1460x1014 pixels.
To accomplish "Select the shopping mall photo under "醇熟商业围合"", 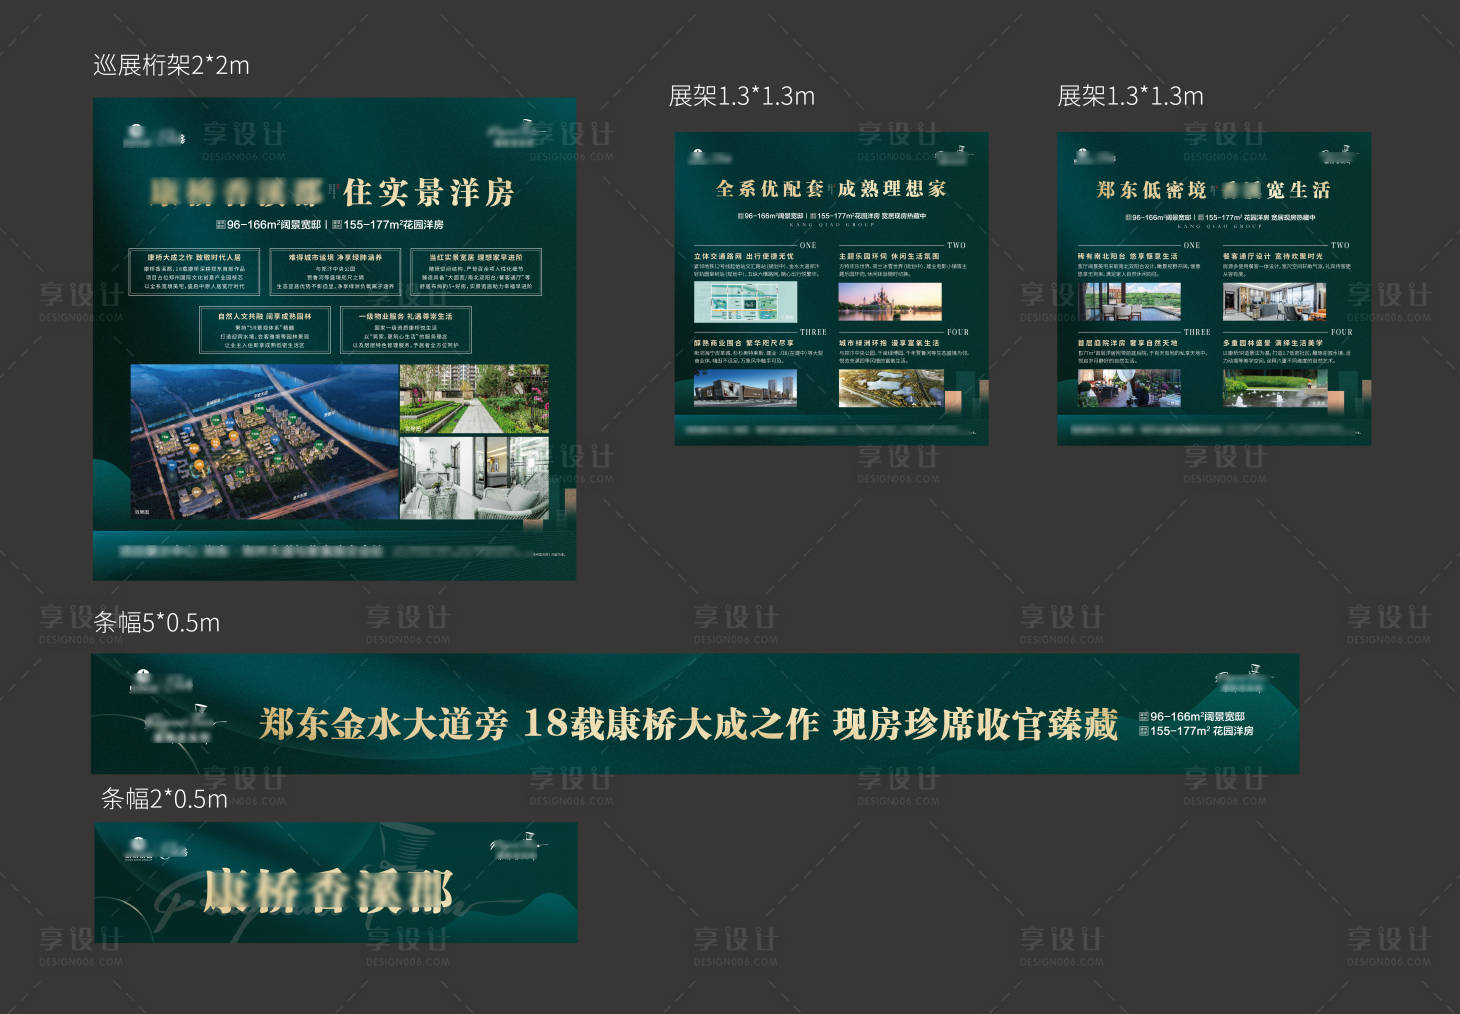I will [745, 388].
